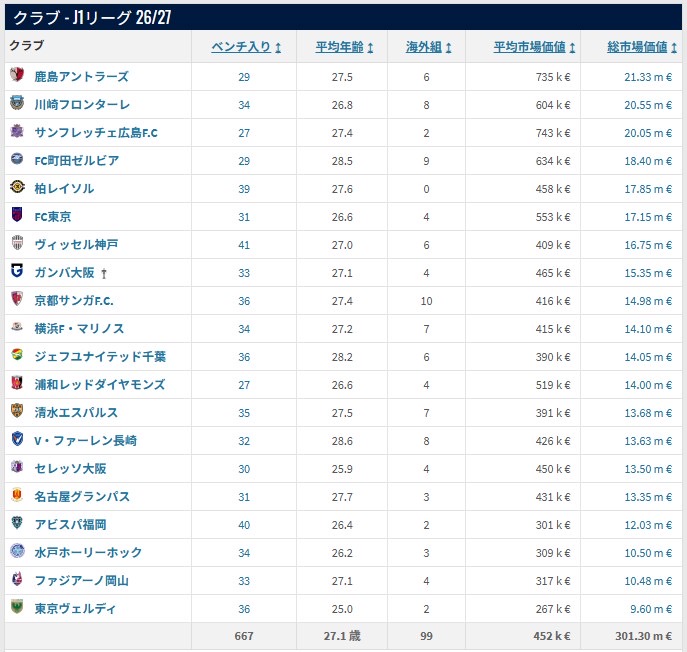
Task: Click the サンフレッチェ広島F.C crest icon
Action: 17,131
